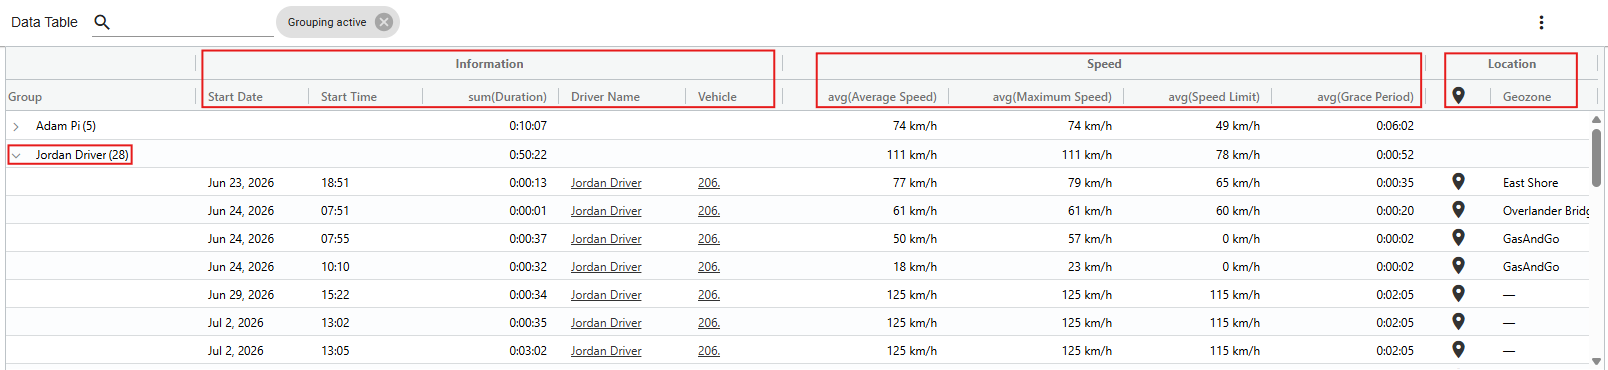
Task: Select East Shore geozone cell
Action: pyautogui.click(x=1530, y=183)
